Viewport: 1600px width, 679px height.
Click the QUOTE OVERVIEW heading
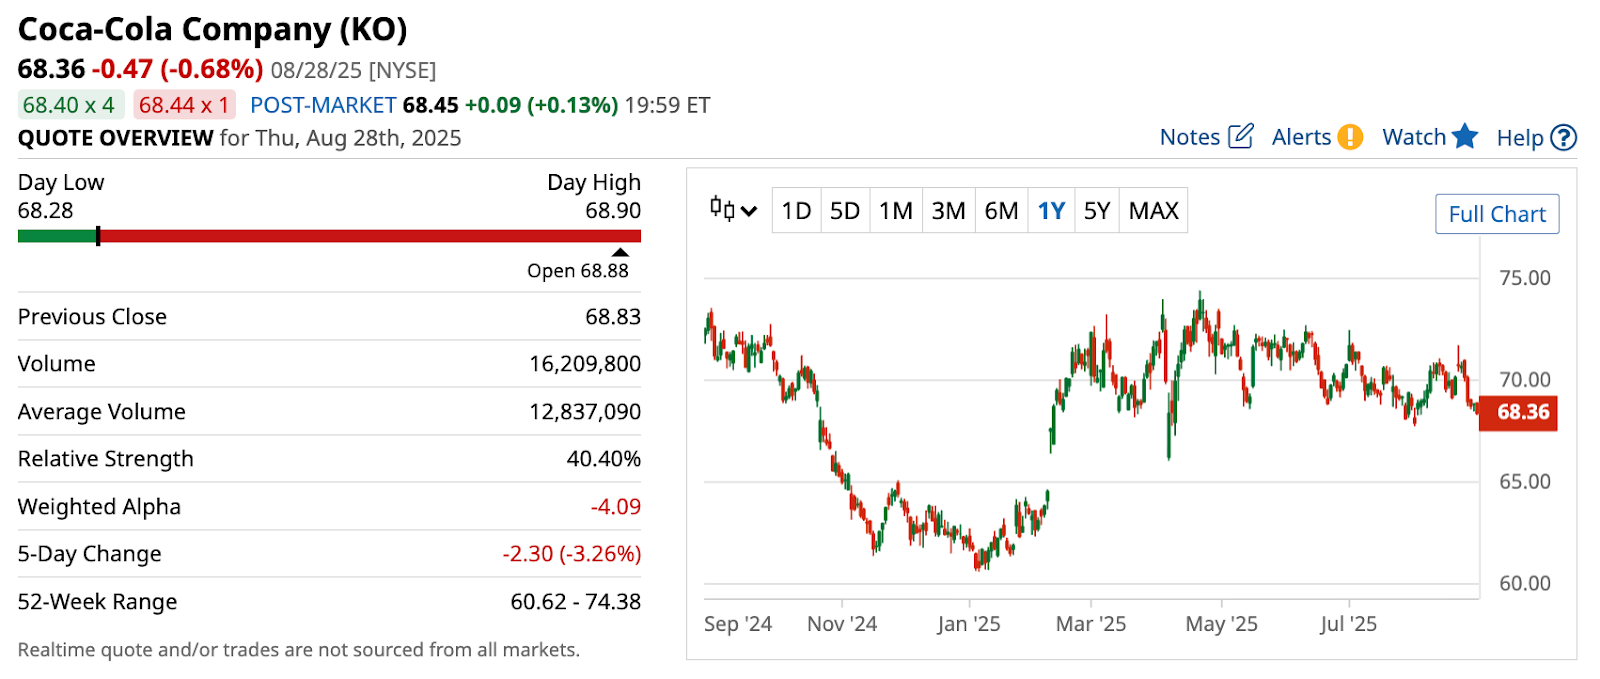point(115,138)
